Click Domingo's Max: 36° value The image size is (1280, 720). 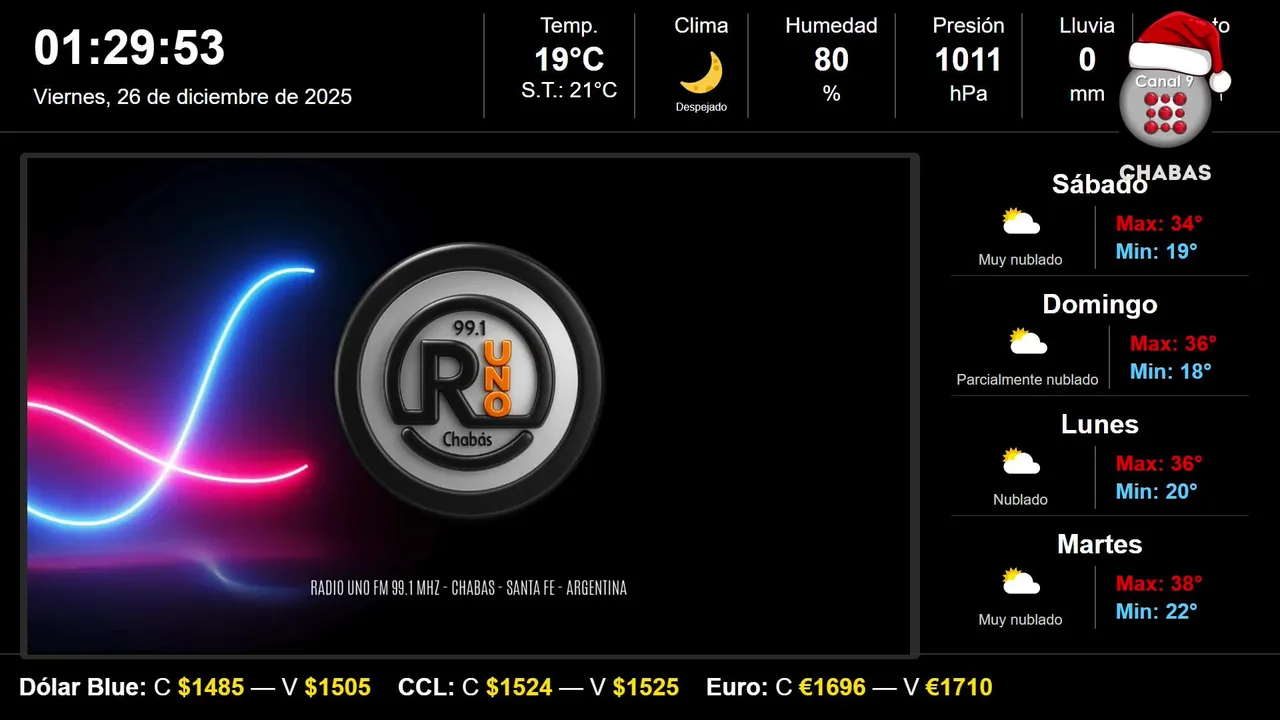[1173, 343]
